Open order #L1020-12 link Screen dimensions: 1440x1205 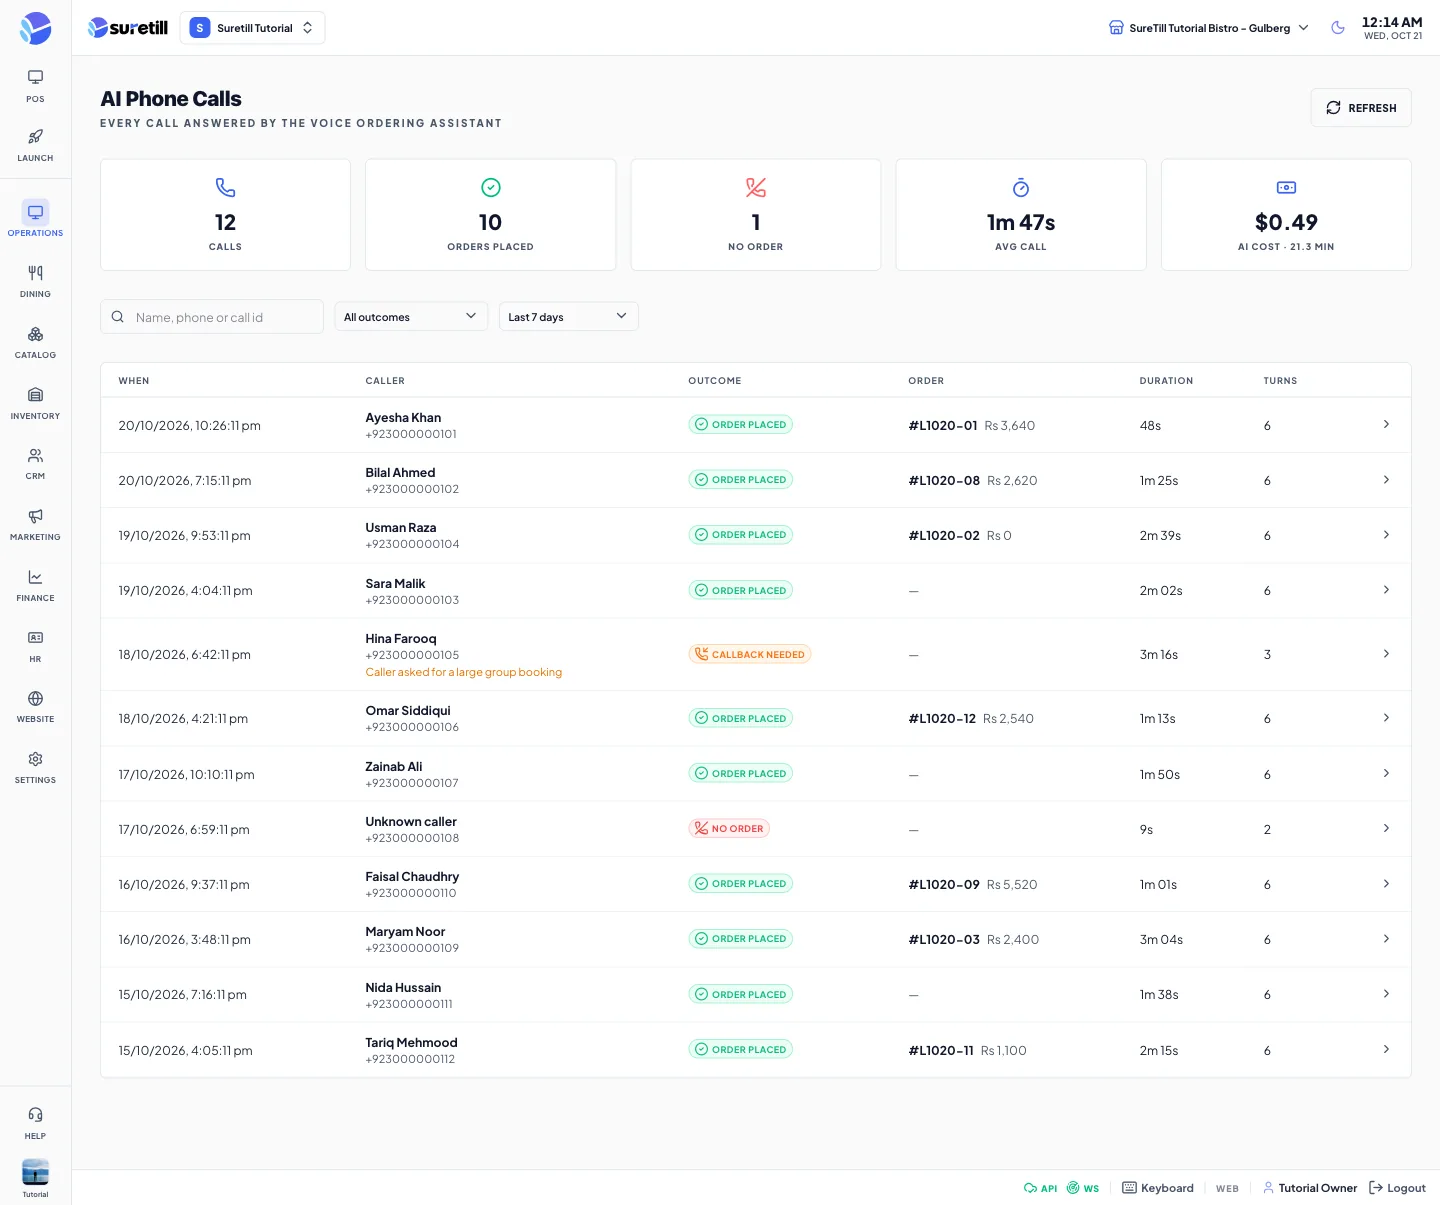coord(942,719)
